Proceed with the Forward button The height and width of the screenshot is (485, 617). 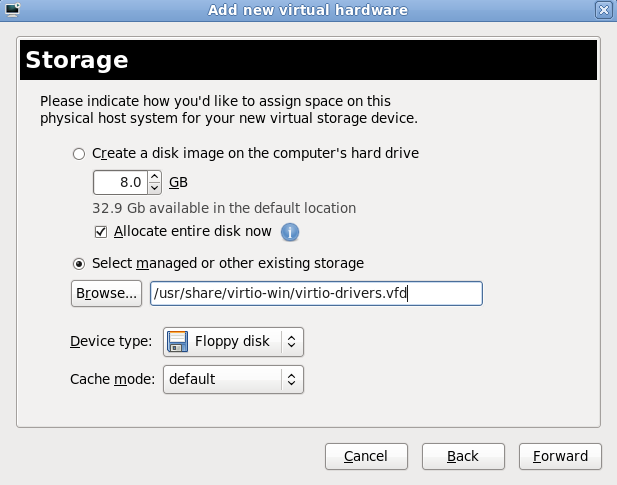pos(560,456)
